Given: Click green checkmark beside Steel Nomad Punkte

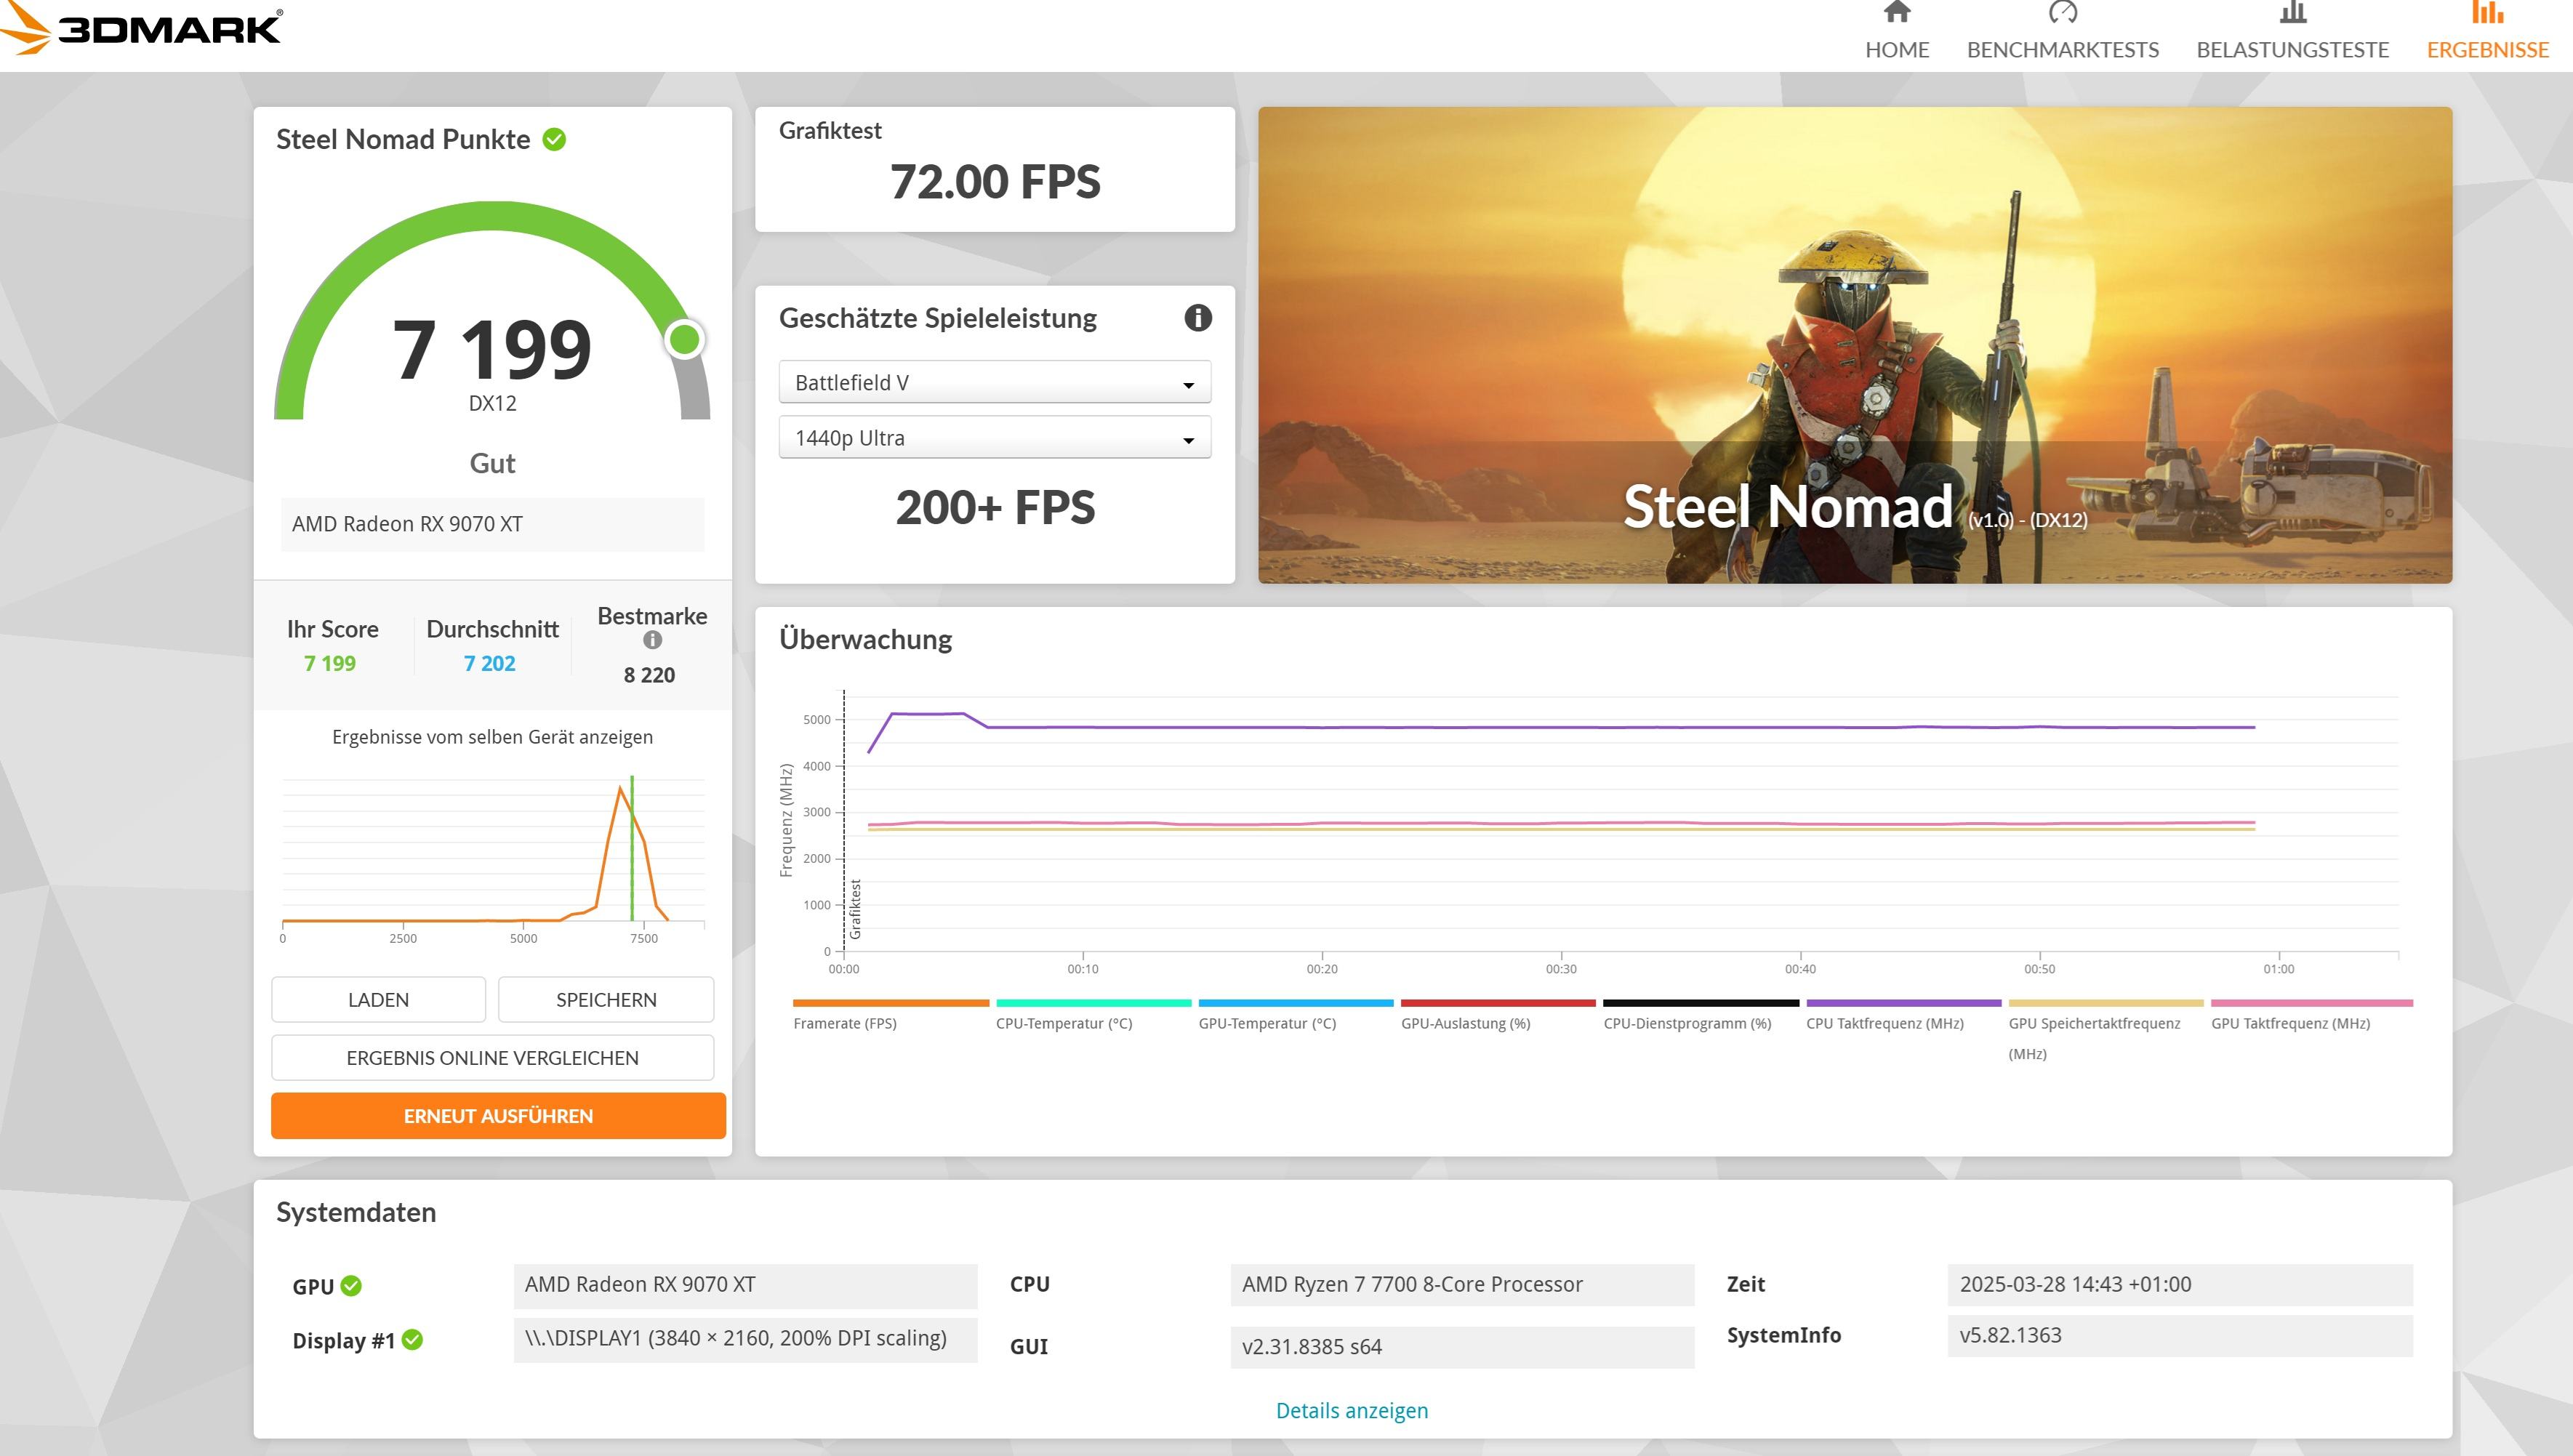Looking at the screenshot, I should [554, 140].
